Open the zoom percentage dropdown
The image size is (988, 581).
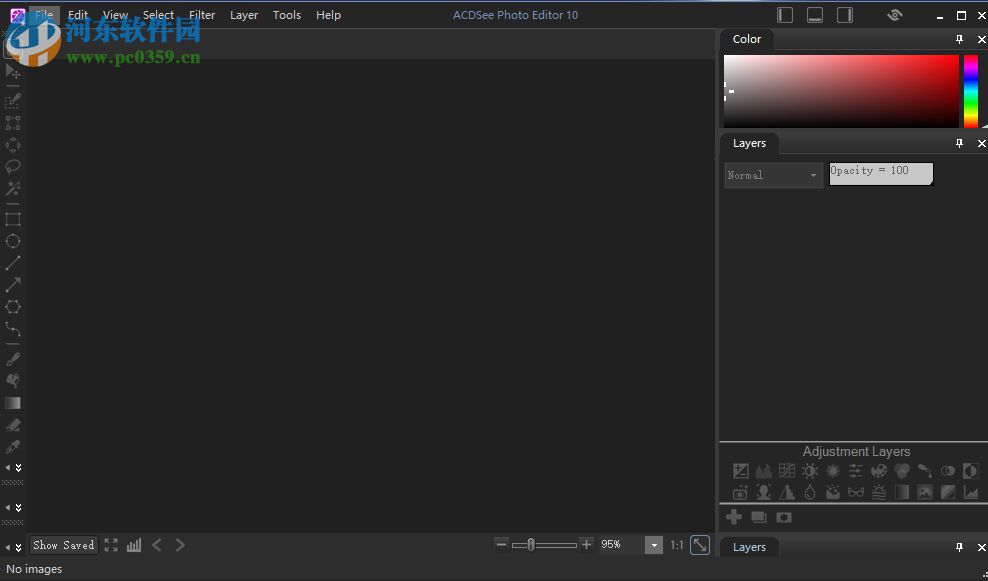[654, 545]
